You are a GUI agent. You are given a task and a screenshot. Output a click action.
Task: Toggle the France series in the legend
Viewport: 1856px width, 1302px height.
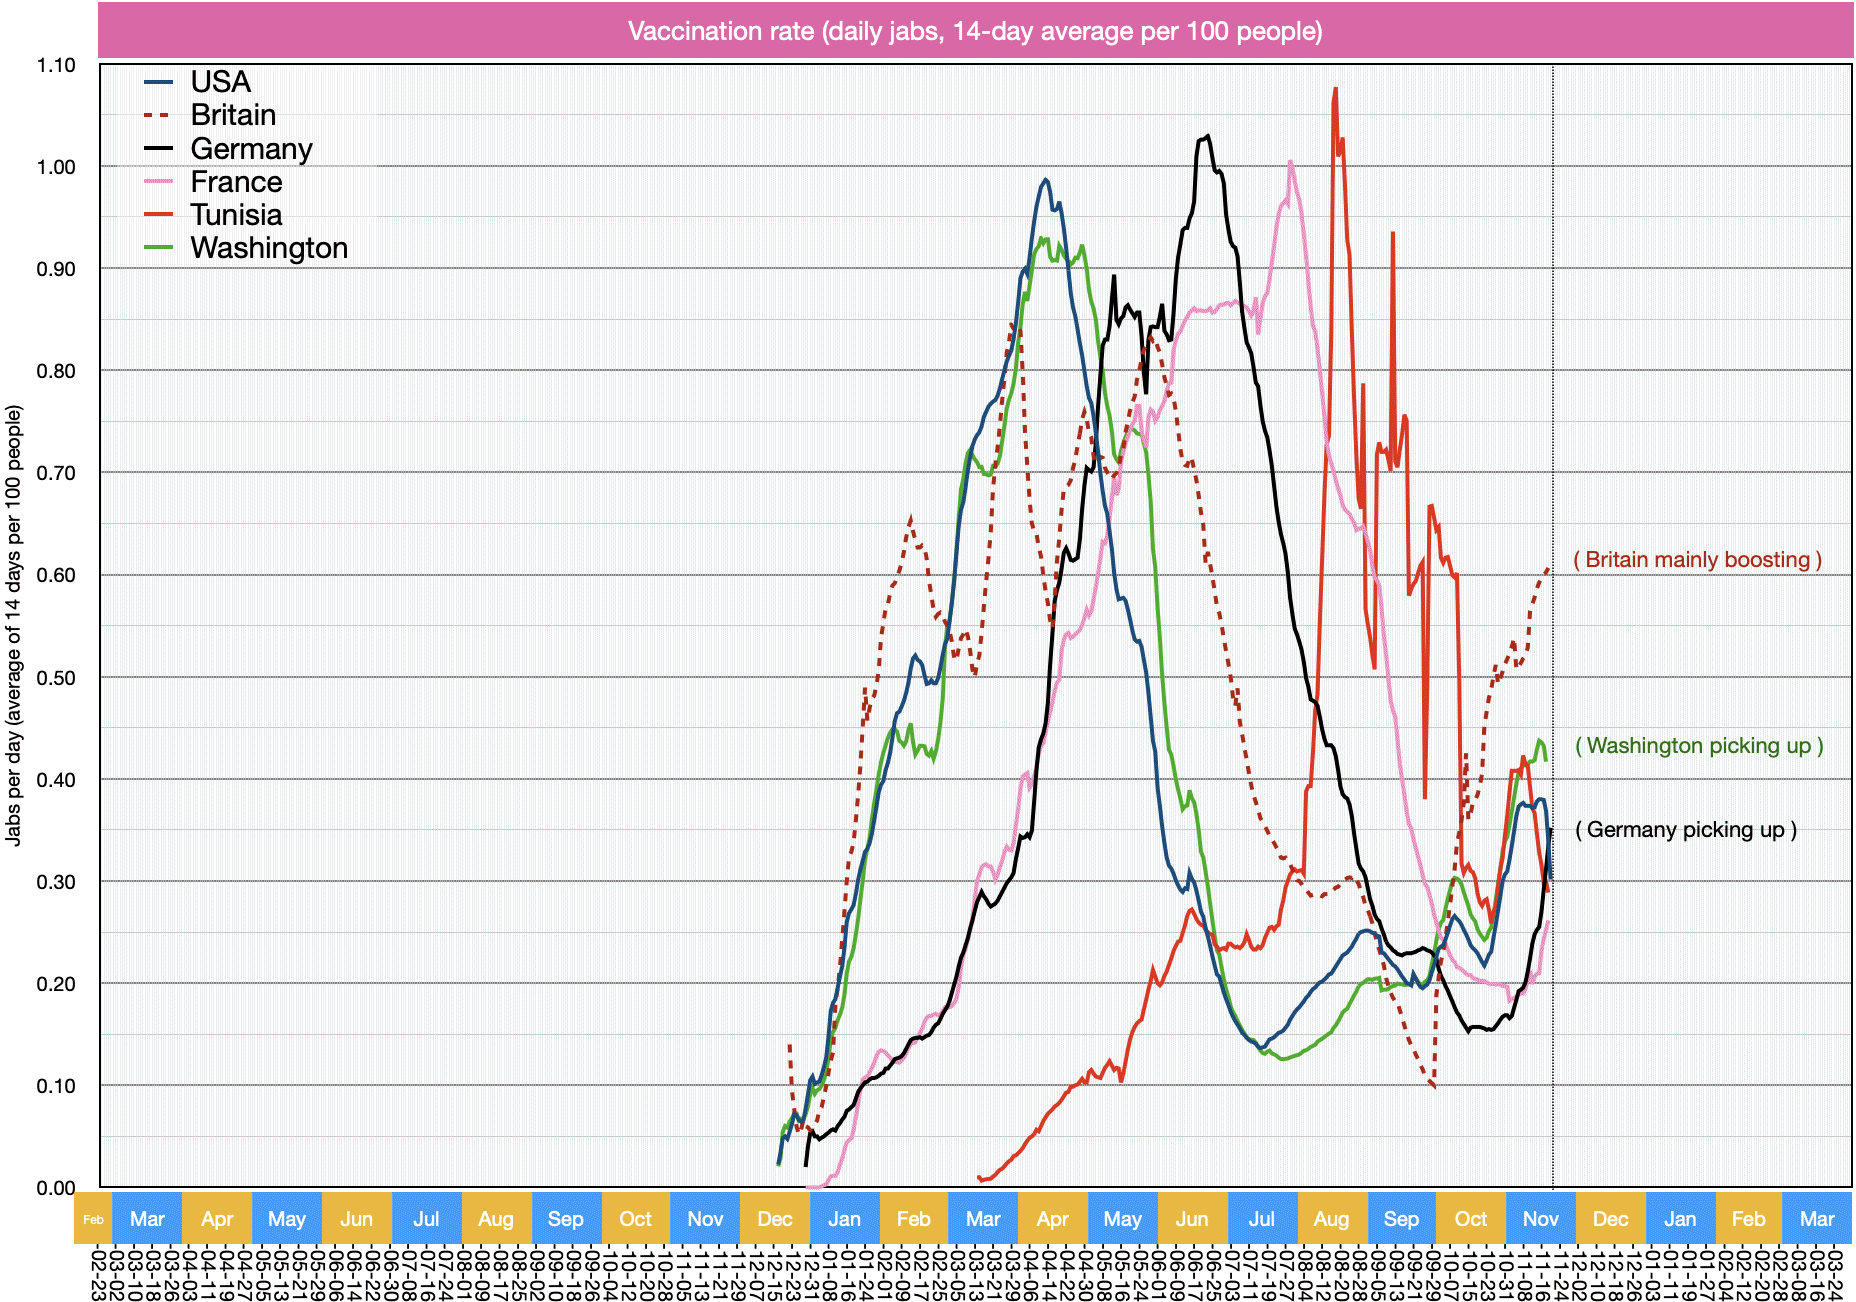click(x=236, y=181)
